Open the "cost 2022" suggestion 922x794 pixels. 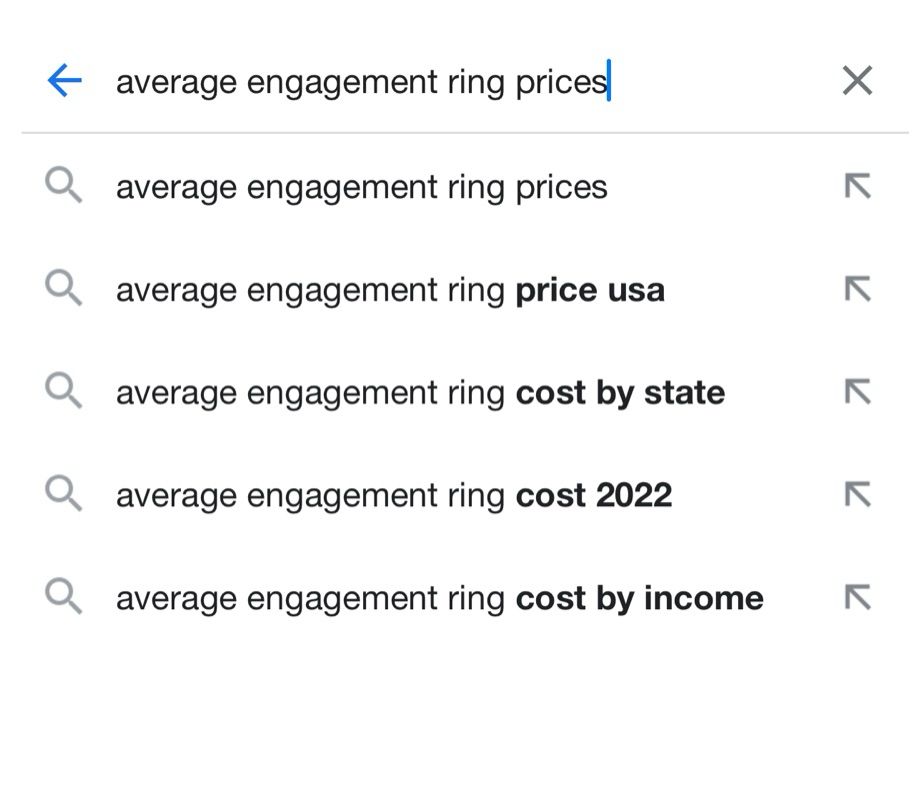(x=393, y=495)
